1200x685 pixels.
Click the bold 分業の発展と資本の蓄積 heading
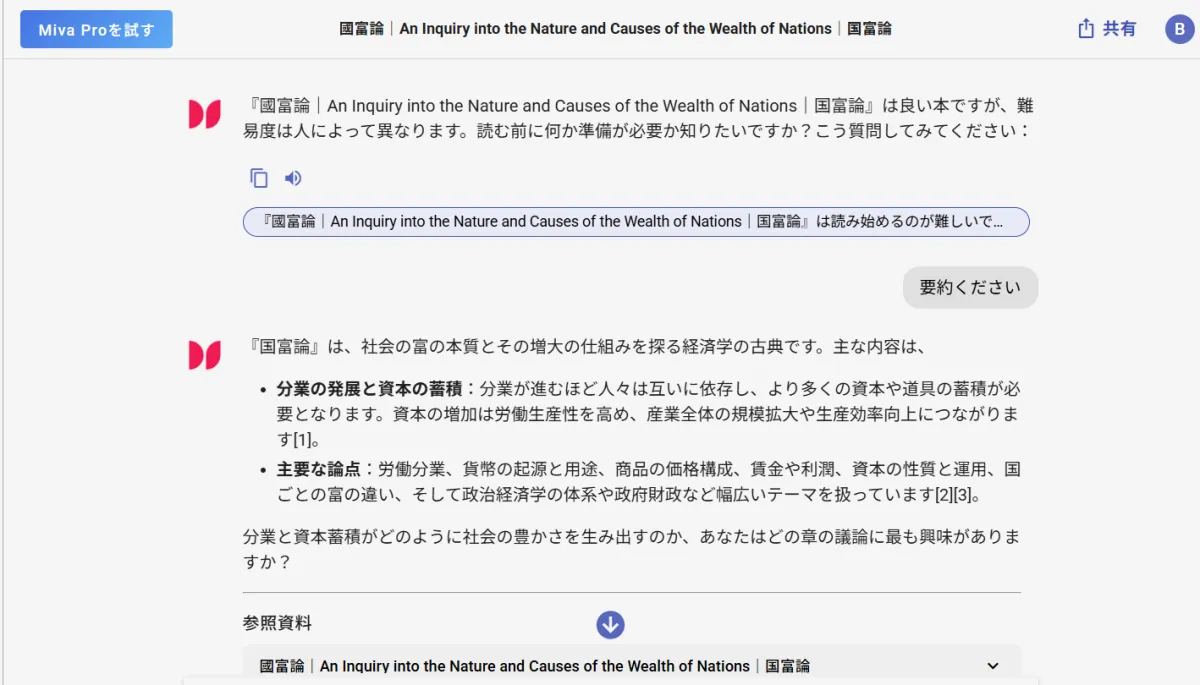pyautogui.click(x=369, y=388)
